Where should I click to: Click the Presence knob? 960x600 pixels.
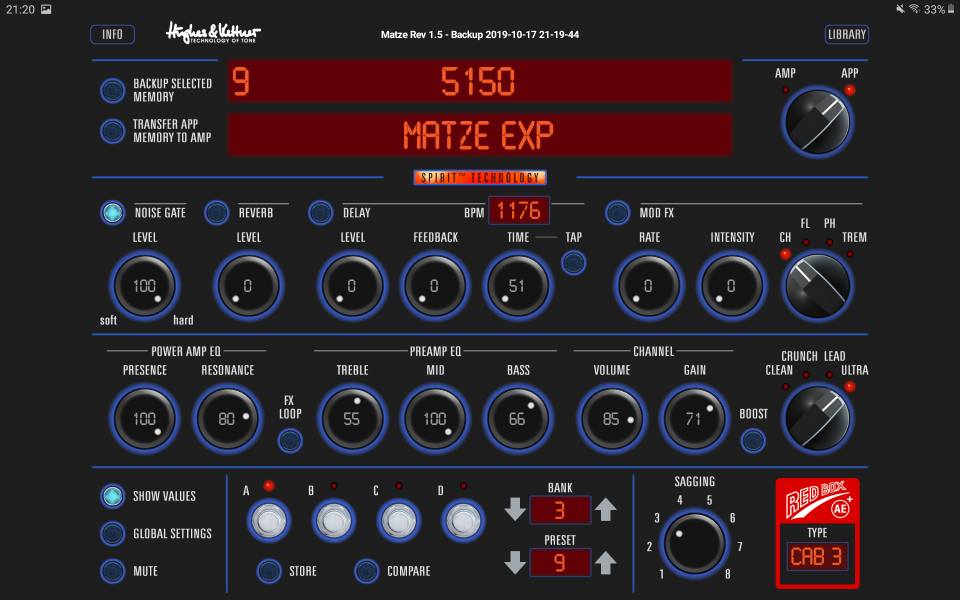coord(144,419)
